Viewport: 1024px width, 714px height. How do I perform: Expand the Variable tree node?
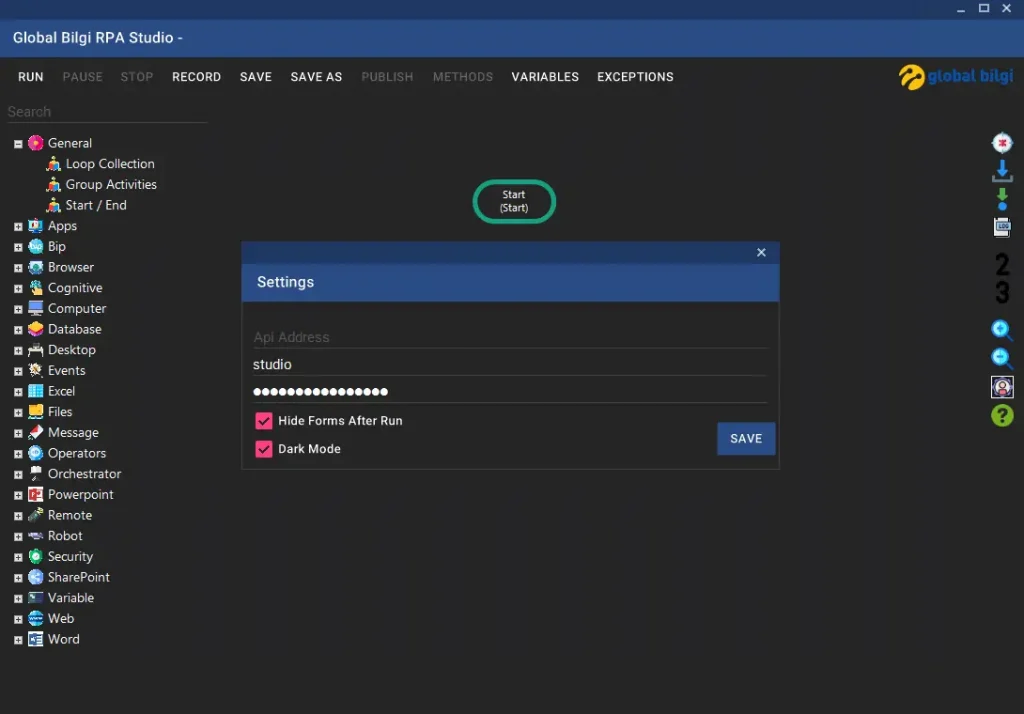[x=18, y=598]
